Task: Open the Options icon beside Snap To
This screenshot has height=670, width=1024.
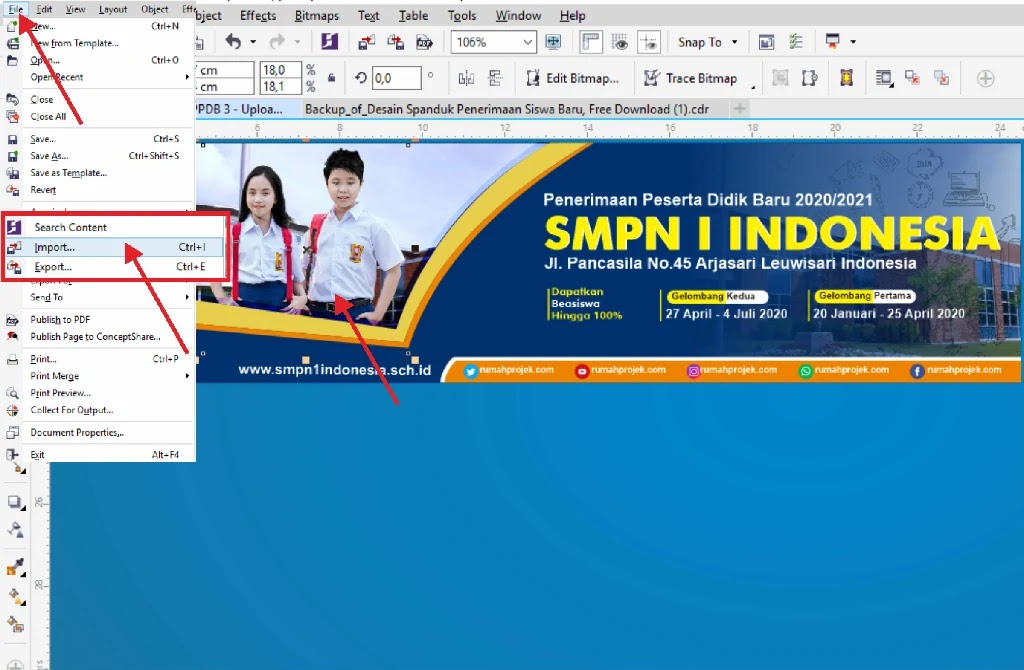Action: (766, 42)
